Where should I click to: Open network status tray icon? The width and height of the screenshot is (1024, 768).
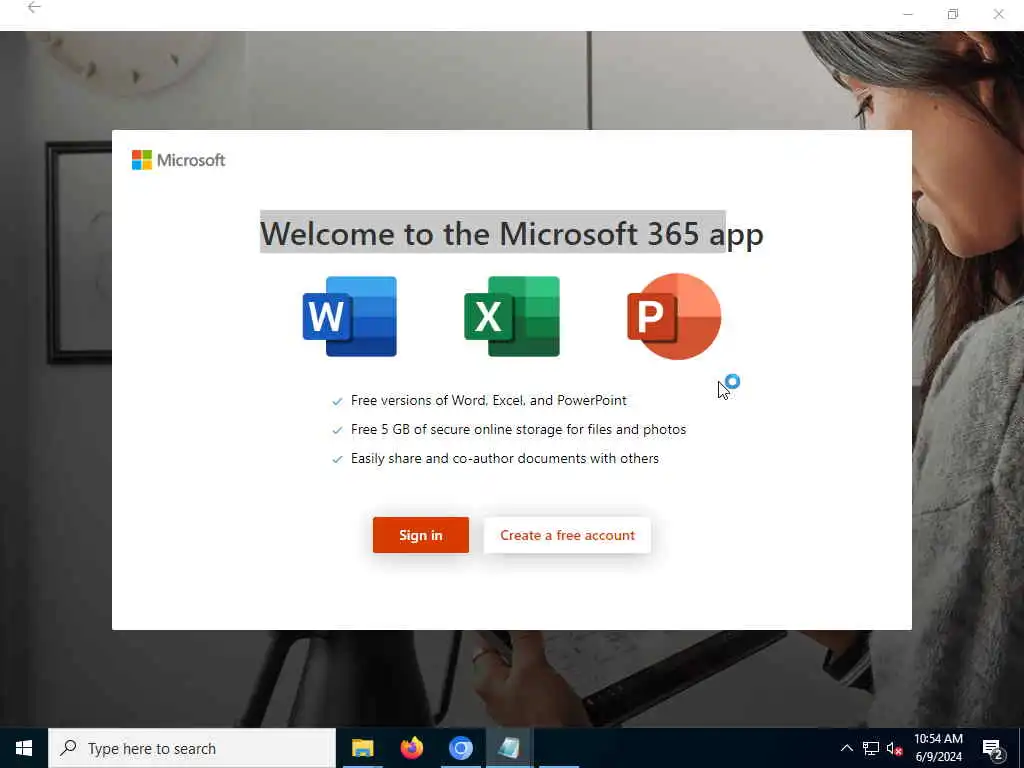(871, 748)
